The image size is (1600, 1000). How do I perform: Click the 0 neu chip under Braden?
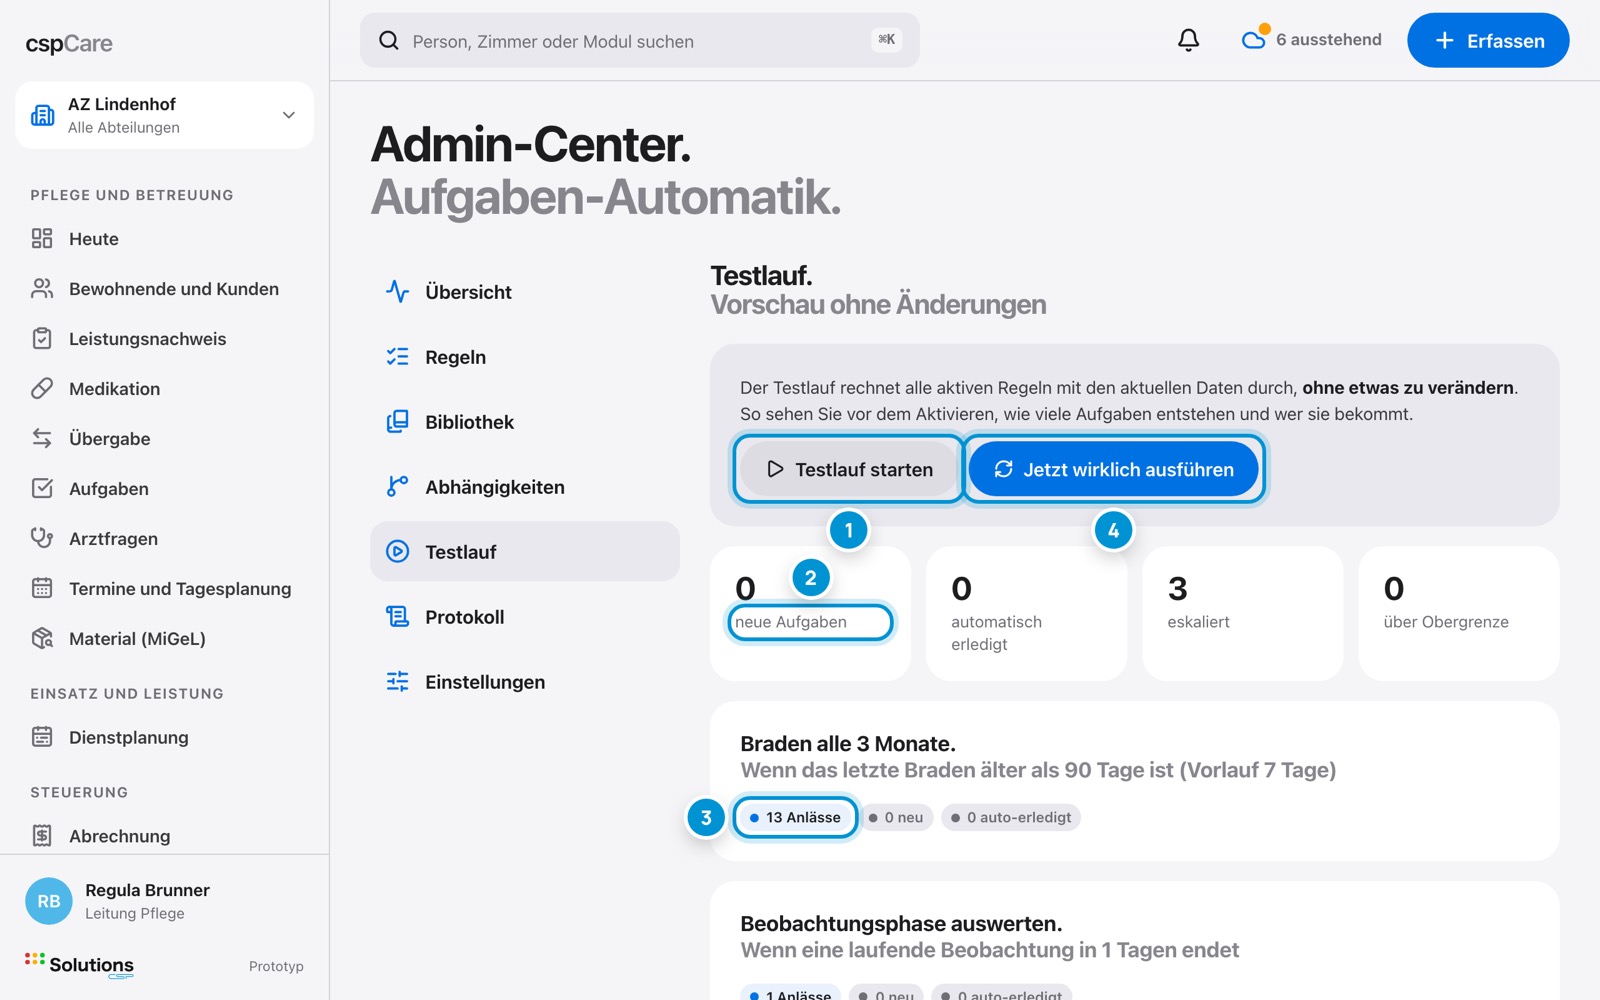897,817
